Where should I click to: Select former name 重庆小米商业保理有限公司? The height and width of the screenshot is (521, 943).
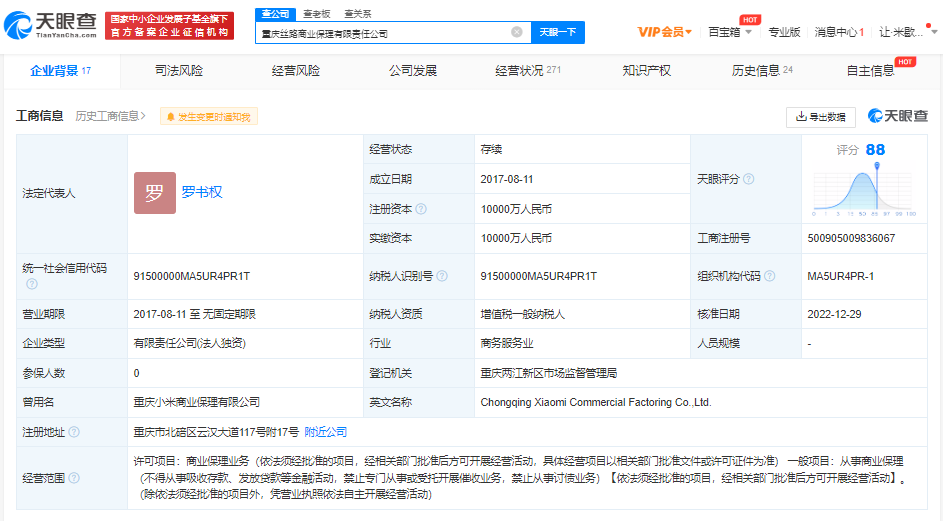(197, 402)
